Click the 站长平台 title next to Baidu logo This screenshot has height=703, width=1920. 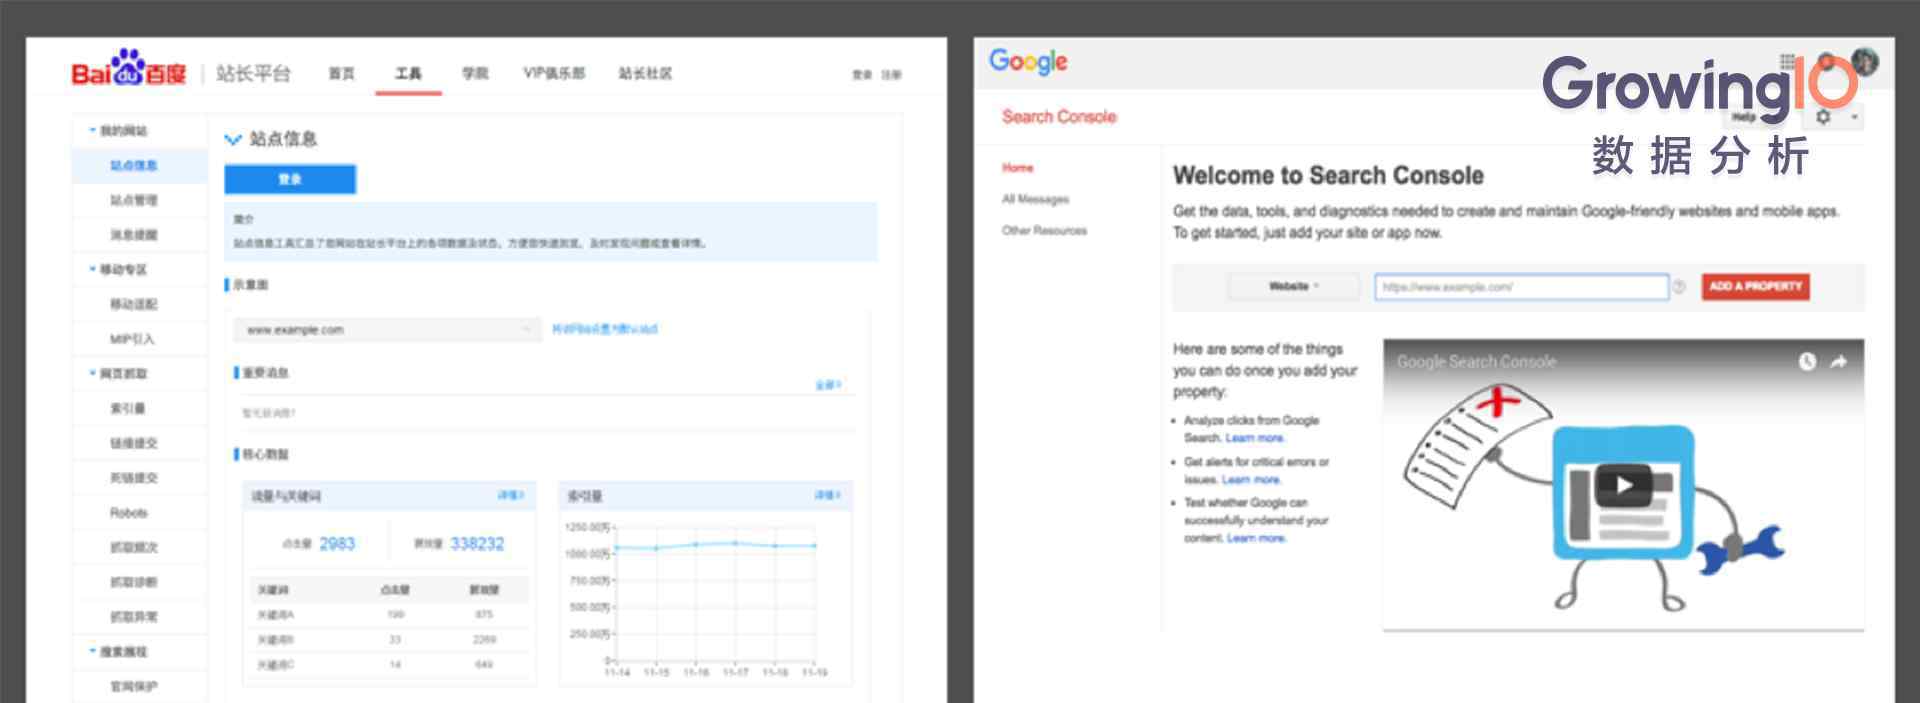coord(253,73)
